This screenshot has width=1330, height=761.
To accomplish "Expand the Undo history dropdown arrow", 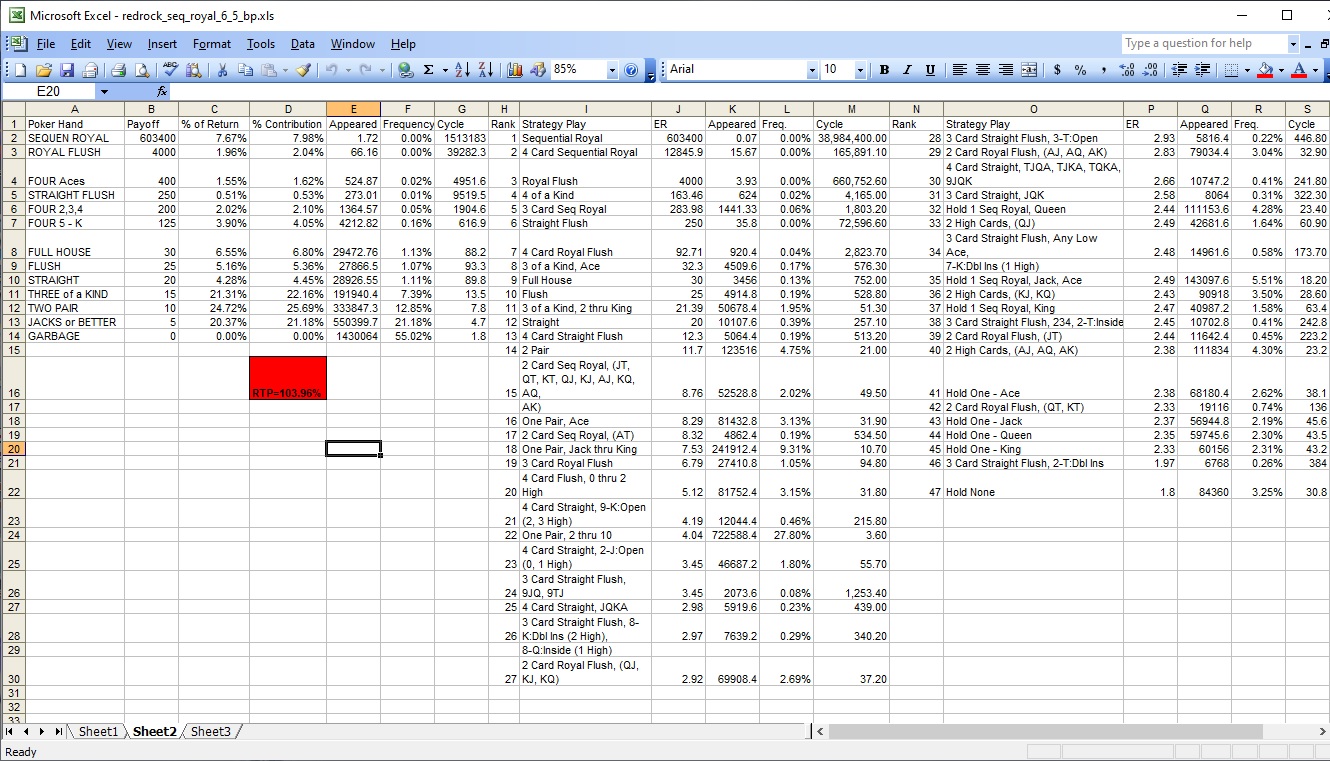I will (348, 70).
